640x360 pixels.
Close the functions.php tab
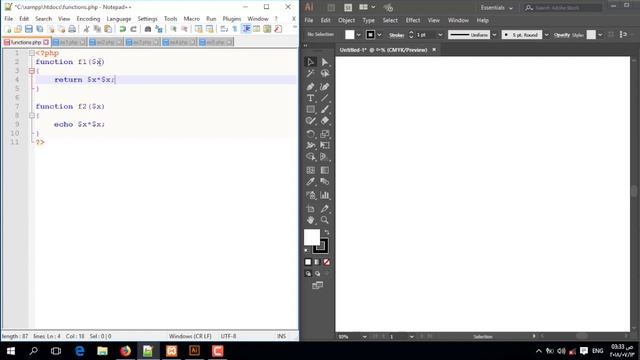click(x=46, y=42)
